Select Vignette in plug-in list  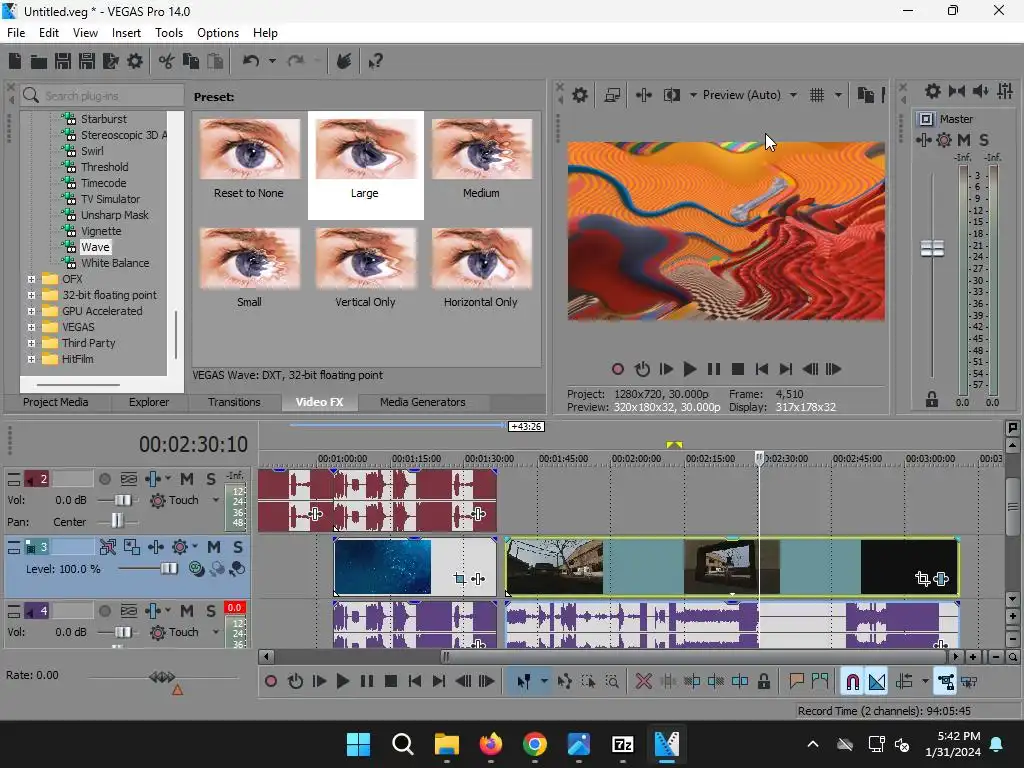(x=101, y=231)
